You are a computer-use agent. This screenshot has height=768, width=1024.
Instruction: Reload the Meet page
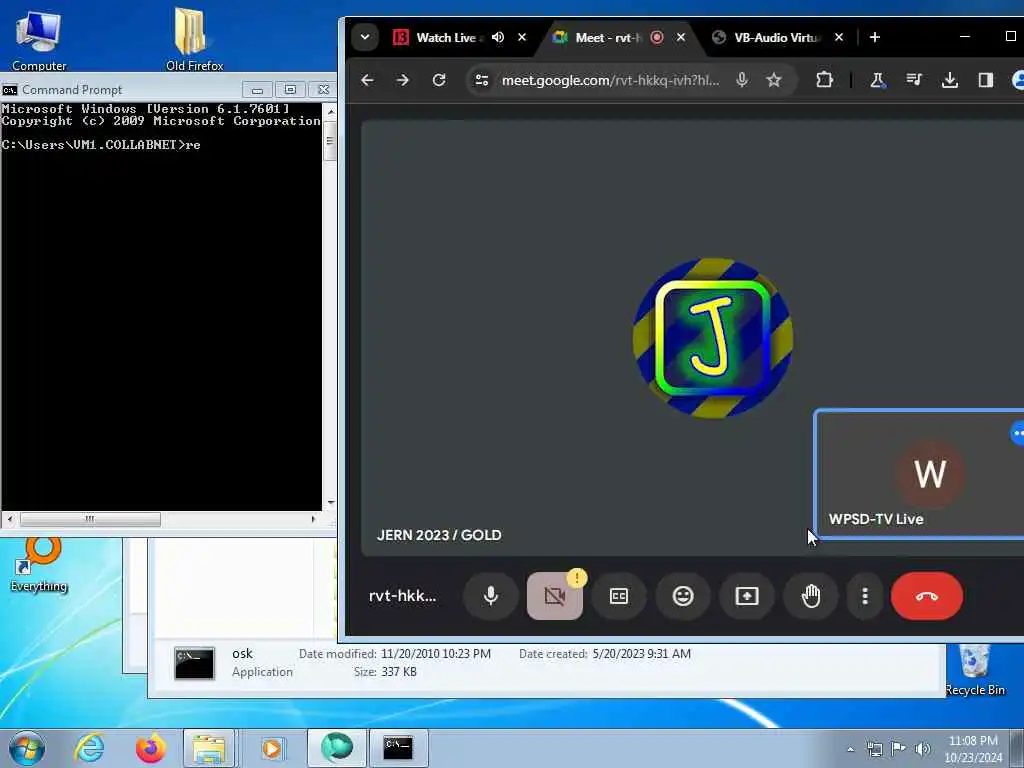439,80
